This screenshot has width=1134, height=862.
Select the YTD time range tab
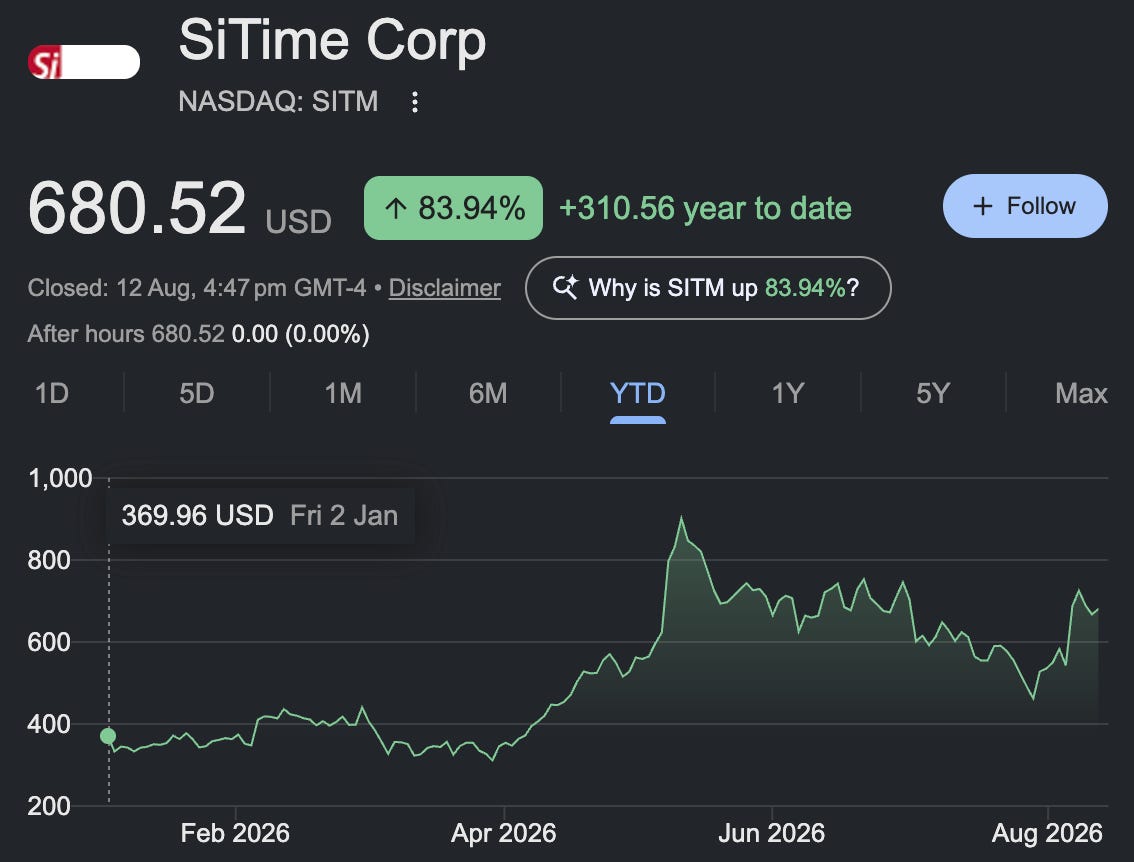tap(638, 394)
